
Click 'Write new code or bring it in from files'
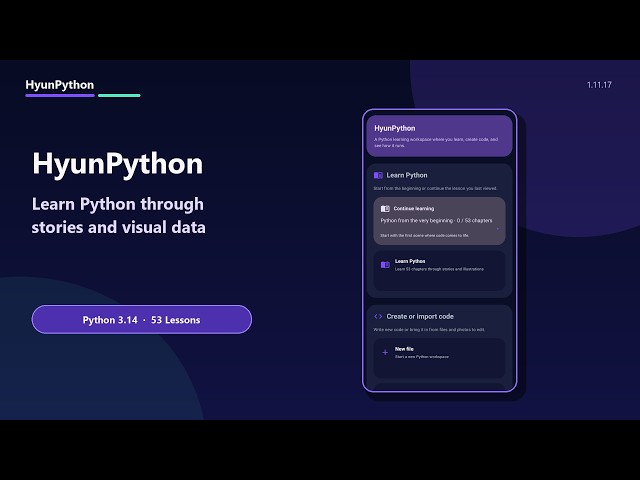tap(429, 330)
